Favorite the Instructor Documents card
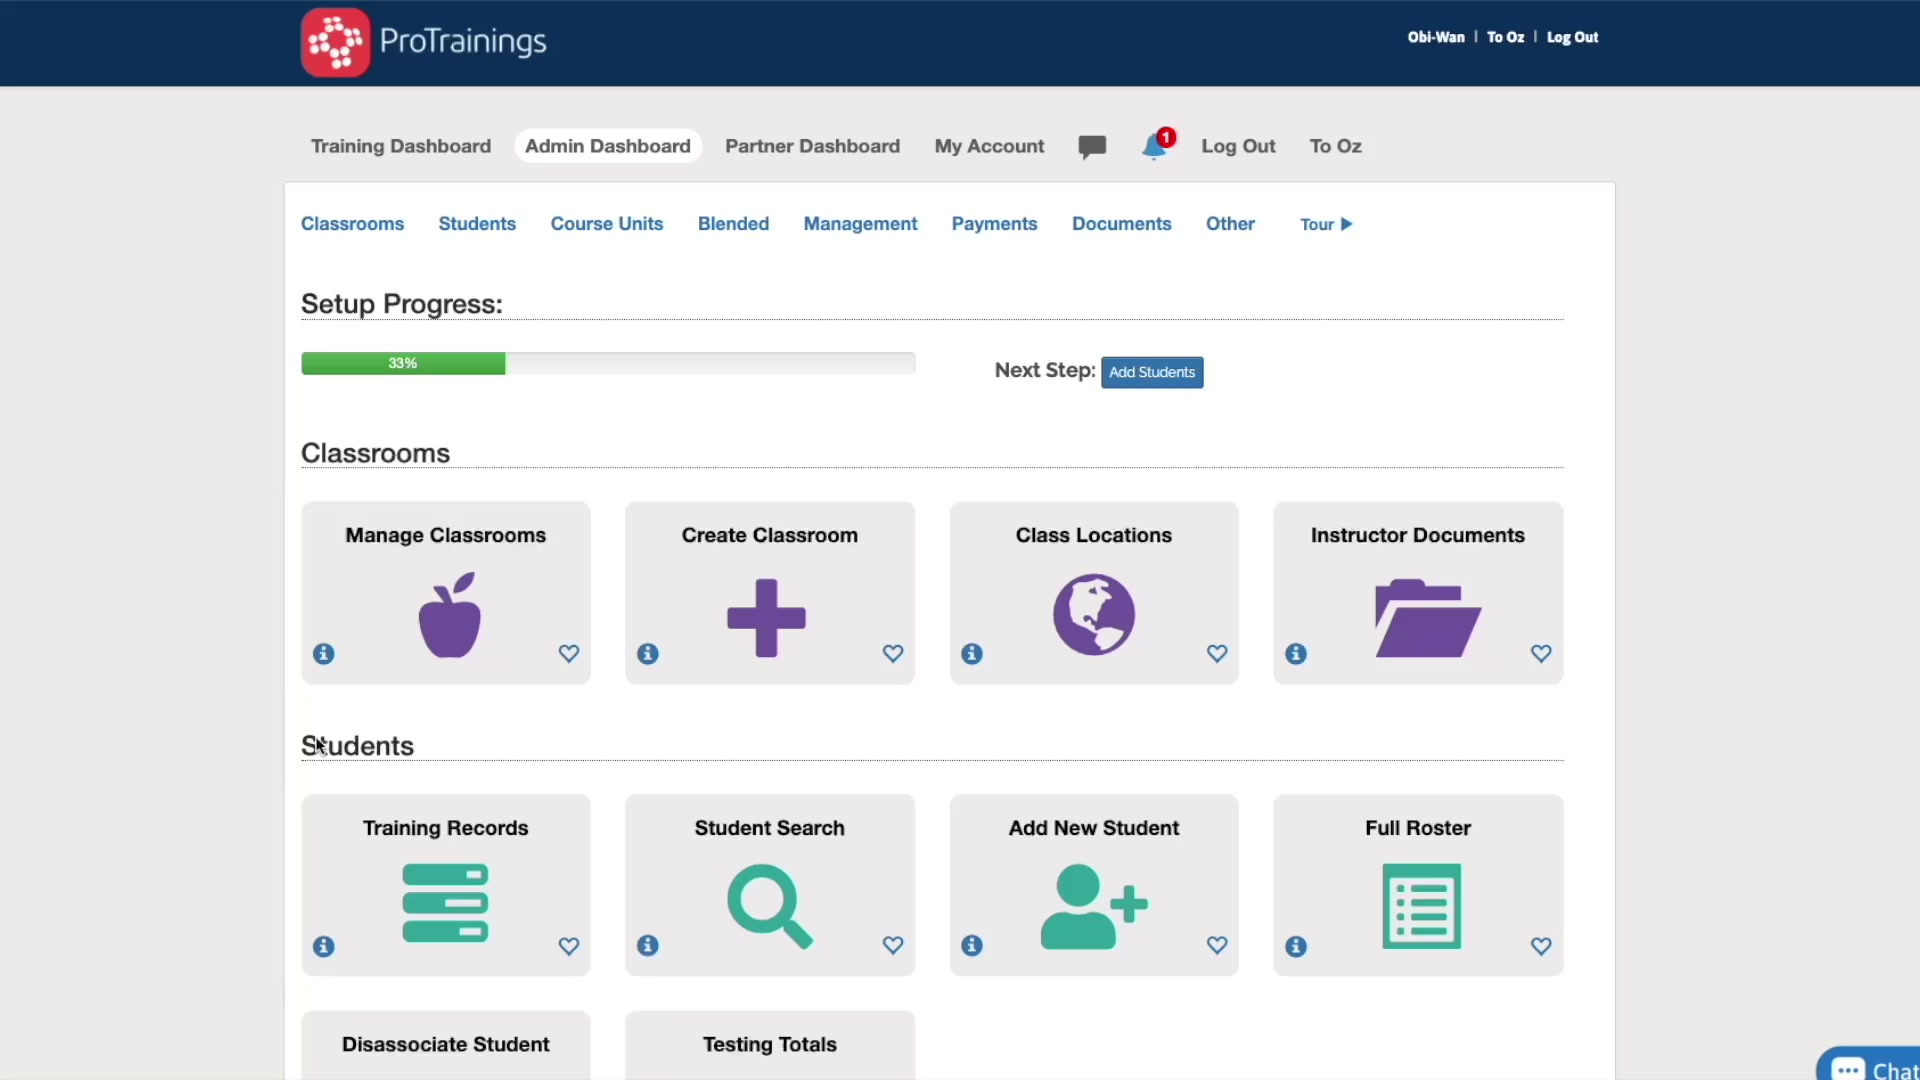The width and height of the screenshot is (1920, 1080). point(1541,654)
